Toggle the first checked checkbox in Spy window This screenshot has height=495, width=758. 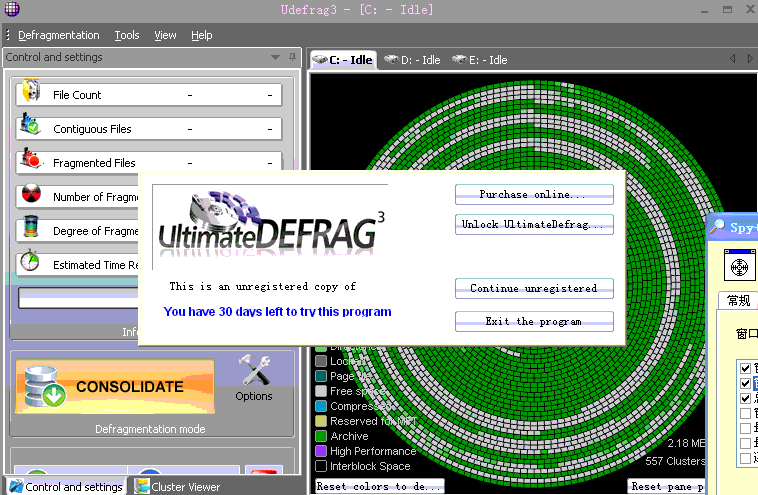click(745, 368)
